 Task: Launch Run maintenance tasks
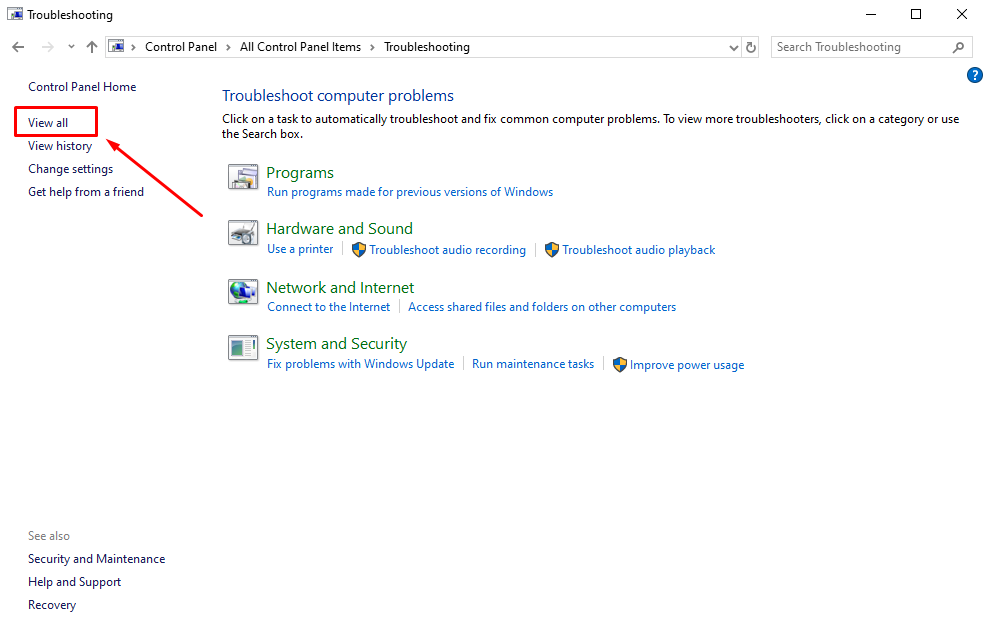pyautogui.click(x=533, y=364)
